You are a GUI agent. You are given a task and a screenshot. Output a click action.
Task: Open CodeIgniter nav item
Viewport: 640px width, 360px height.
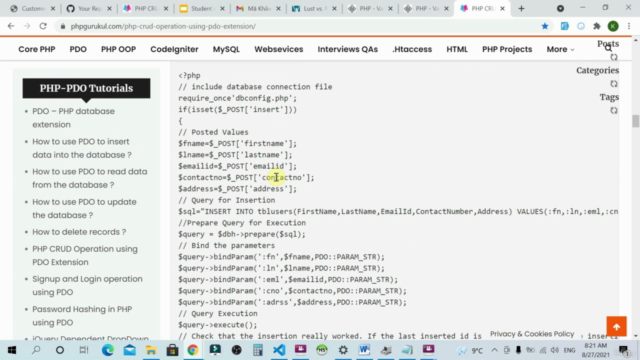point(174,49)
